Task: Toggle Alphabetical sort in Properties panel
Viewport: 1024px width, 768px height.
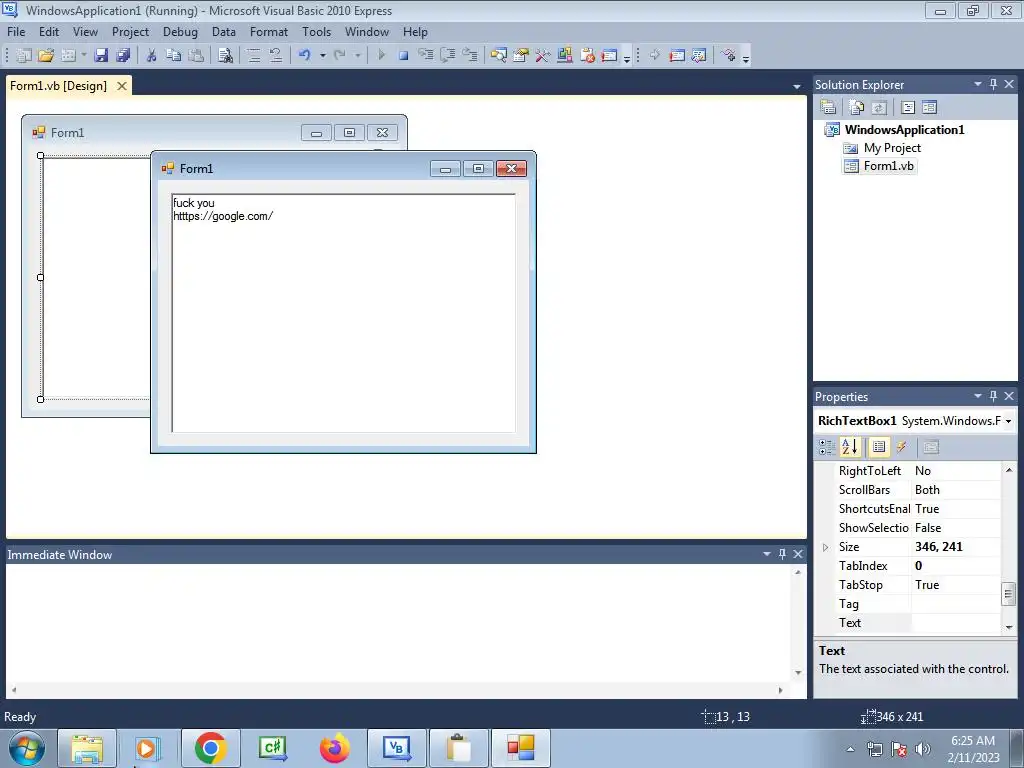Action: click(x=850, y=447)
